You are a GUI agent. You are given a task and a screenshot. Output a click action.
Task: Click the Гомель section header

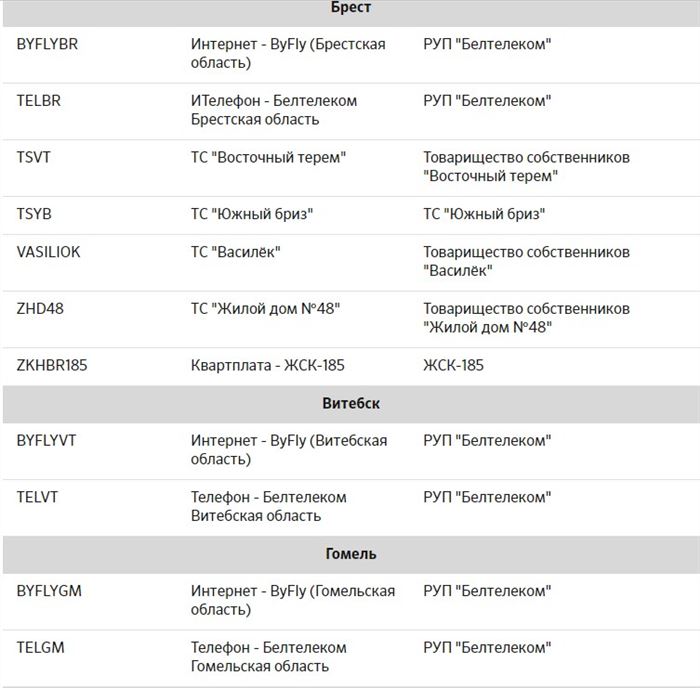(x=351, y=554)
